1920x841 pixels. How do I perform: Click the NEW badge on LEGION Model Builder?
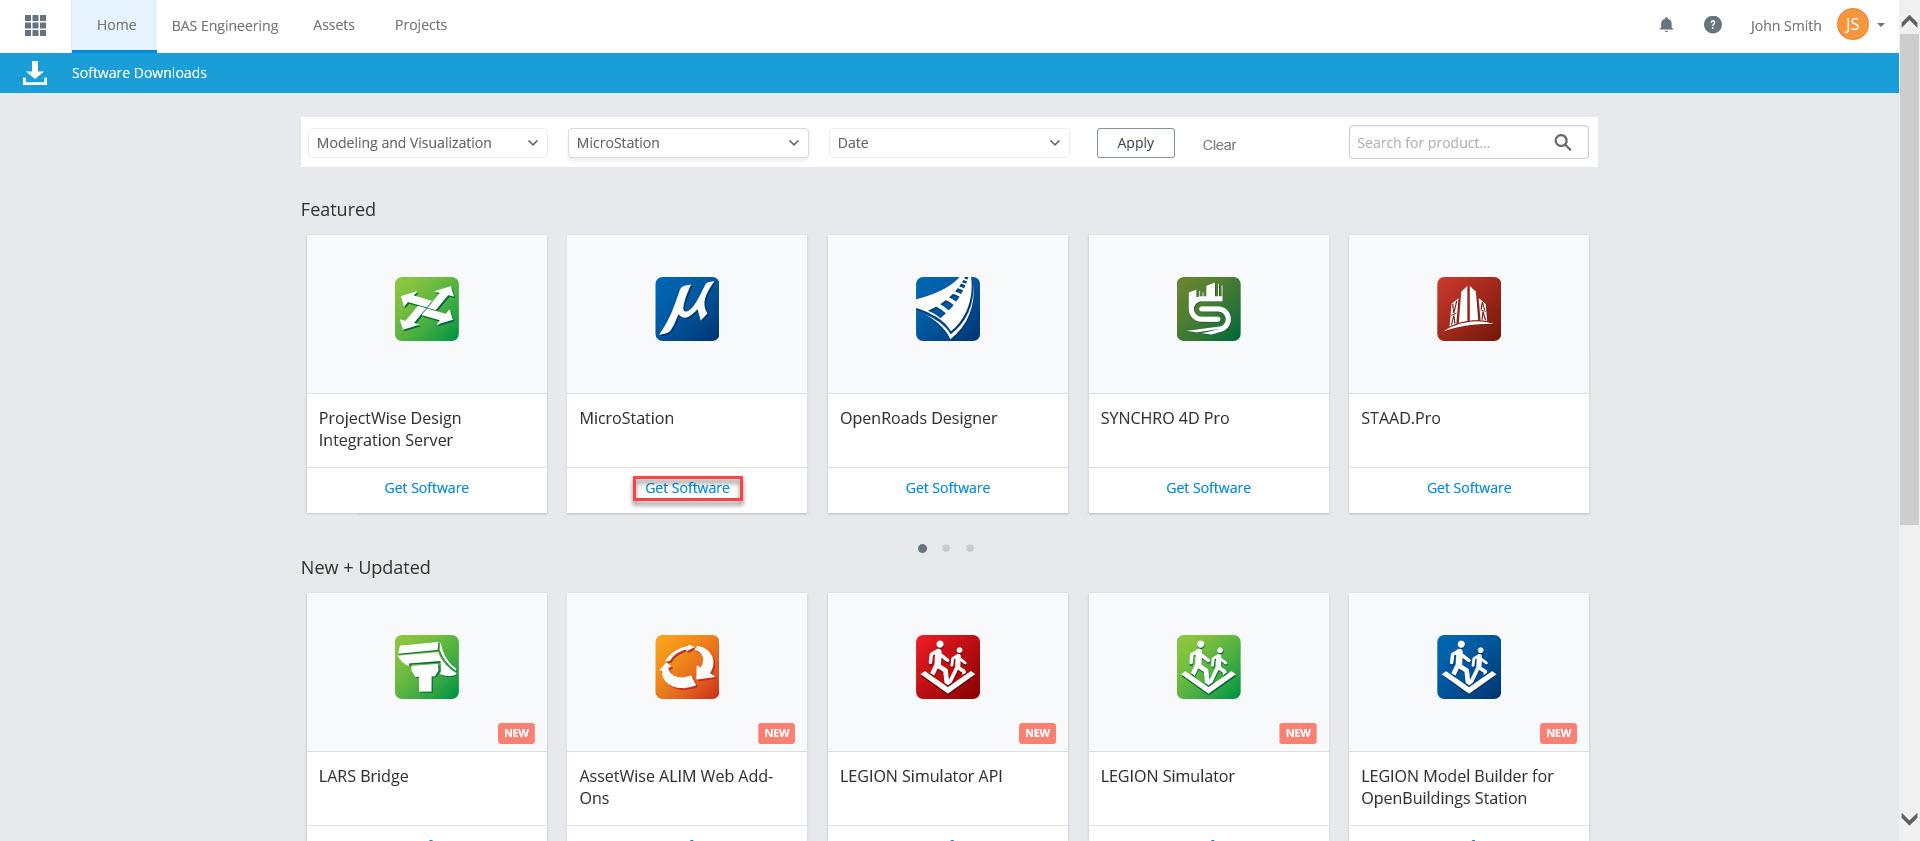coord(1558,733)
